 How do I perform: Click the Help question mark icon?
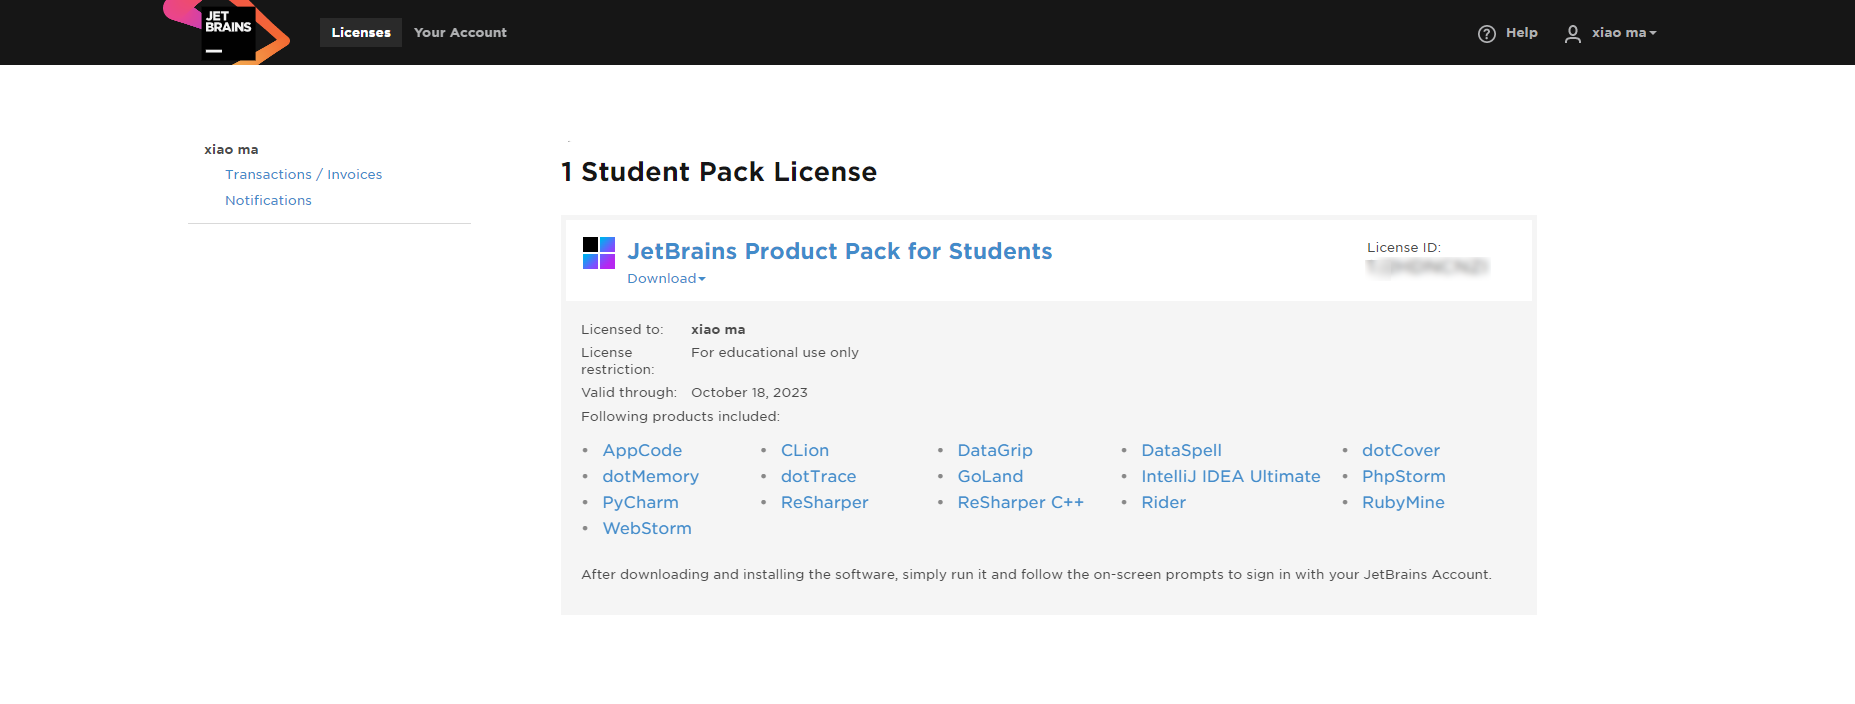pyautogui.click(x=1487, y=33)
